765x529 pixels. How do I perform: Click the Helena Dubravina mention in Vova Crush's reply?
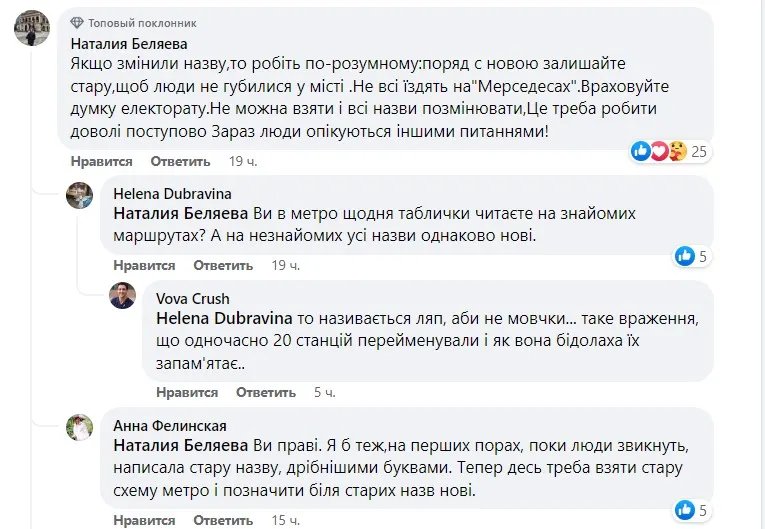(x=224, y=317)
